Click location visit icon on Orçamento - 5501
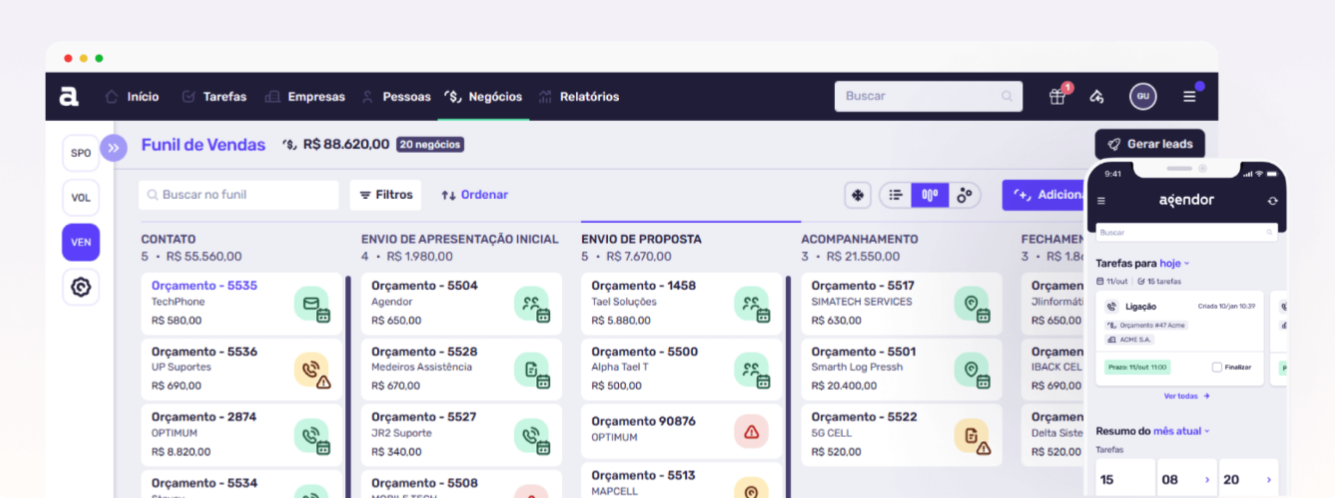1335x498 pixels. pos(972,370)
